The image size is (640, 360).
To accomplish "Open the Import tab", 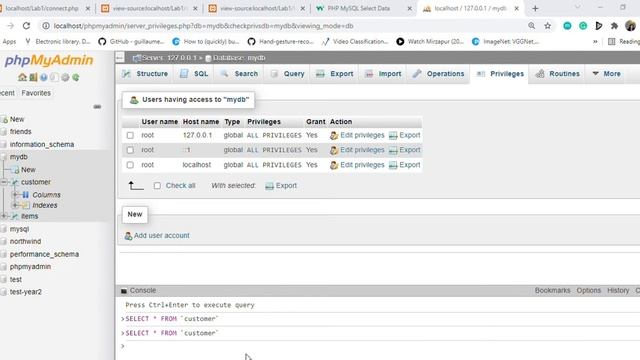I will tap(383, 74).
